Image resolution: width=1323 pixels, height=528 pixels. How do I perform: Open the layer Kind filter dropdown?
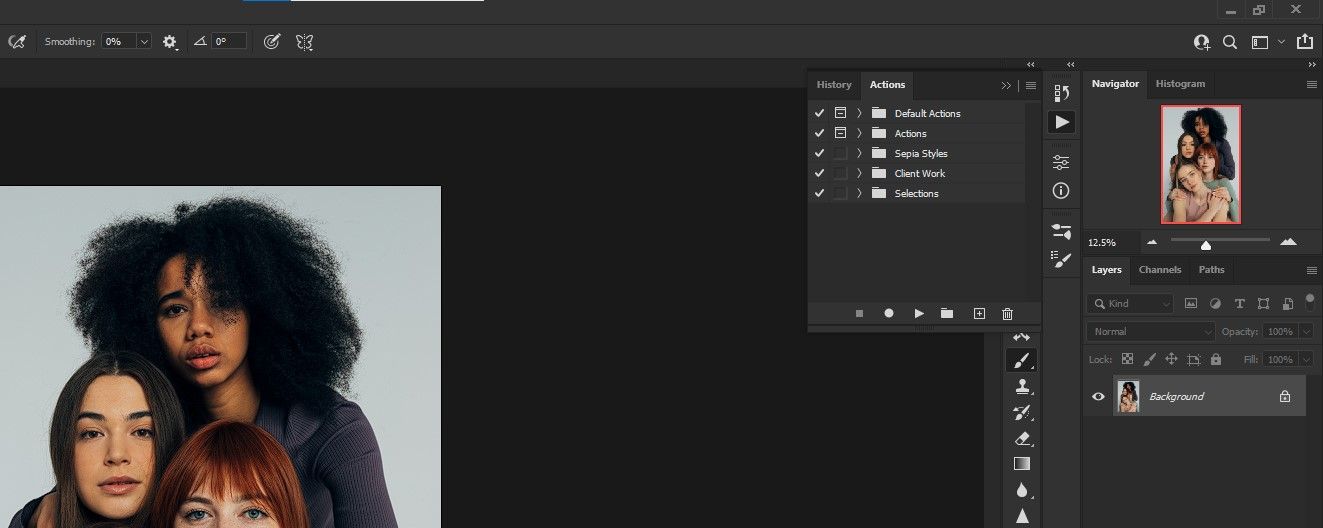[1130, 303]
